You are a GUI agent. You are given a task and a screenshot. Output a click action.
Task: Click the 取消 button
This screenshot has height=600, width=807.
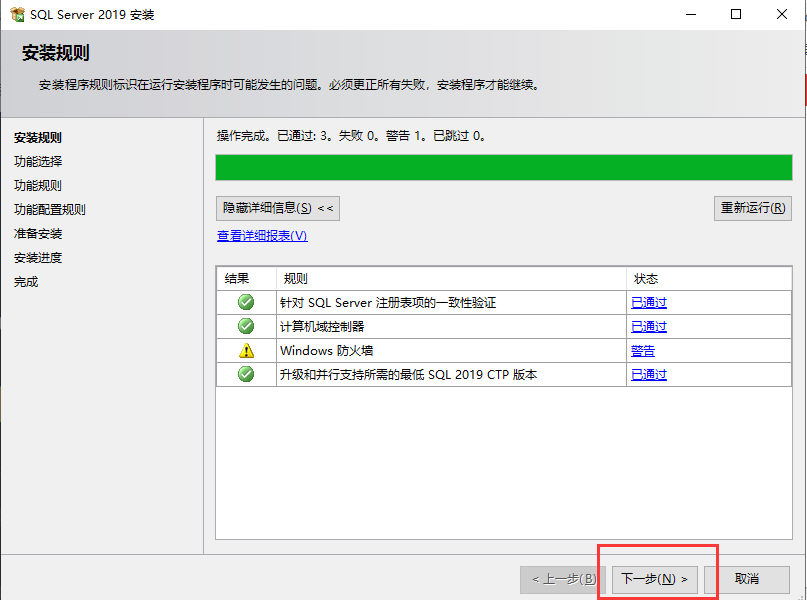point(747,579)
